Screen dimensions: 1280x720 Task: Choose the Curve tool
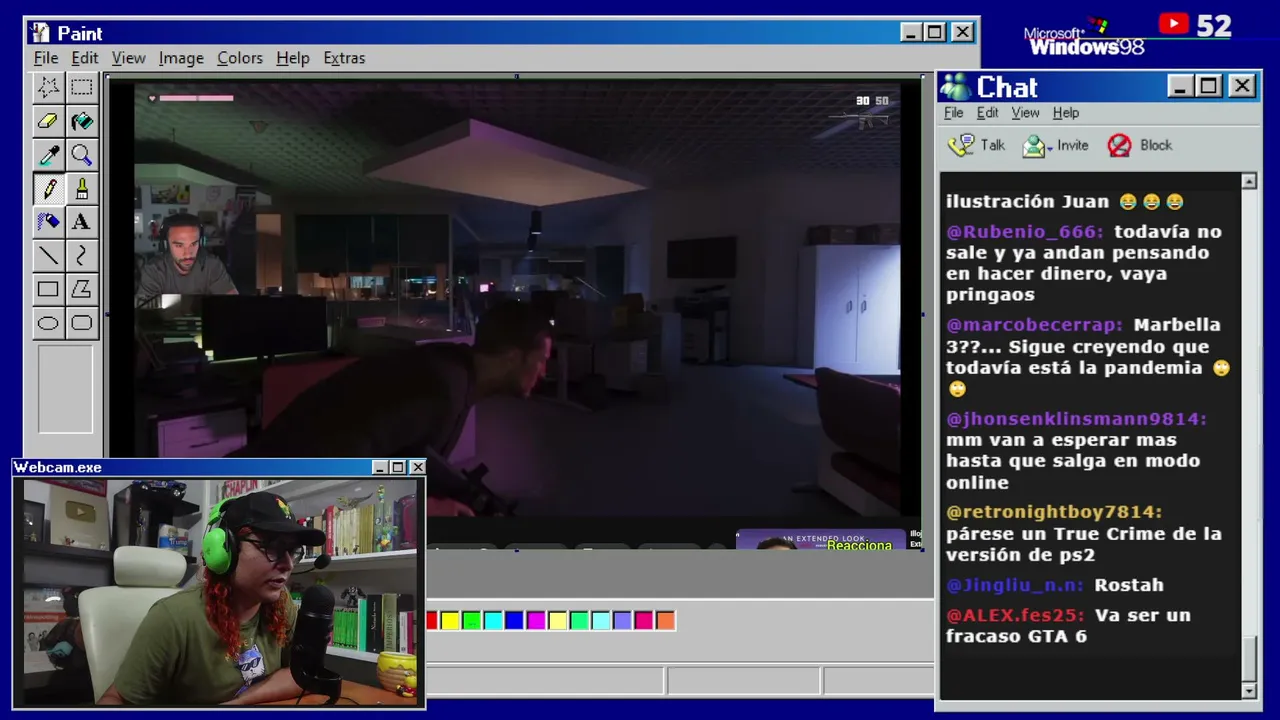coord(82,256)
